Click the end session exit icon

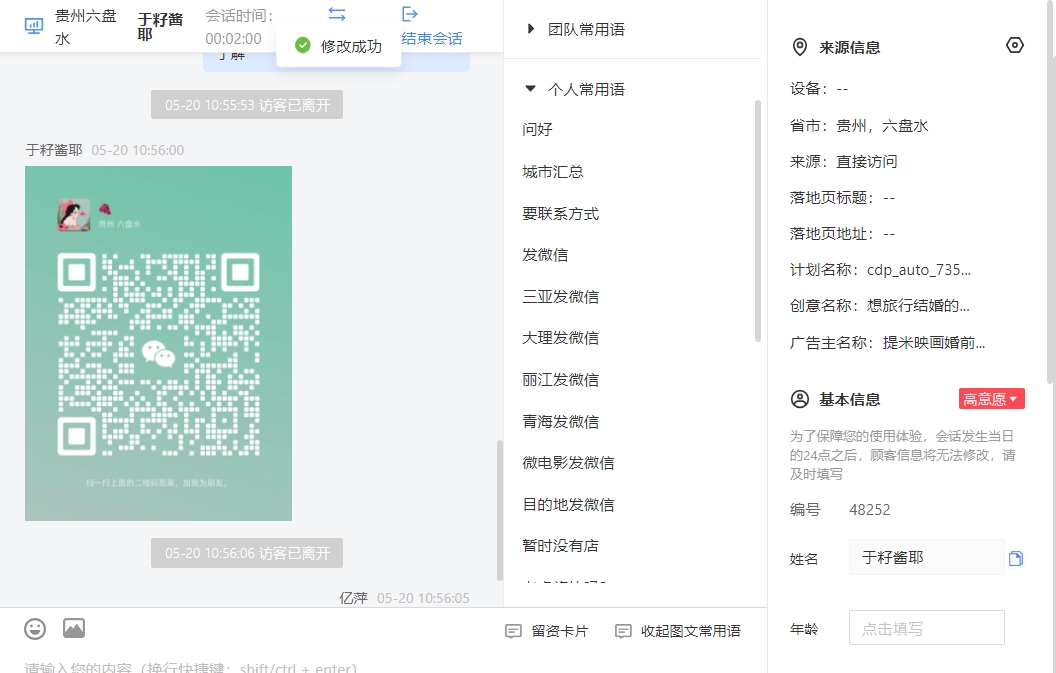tap(409, 14)
